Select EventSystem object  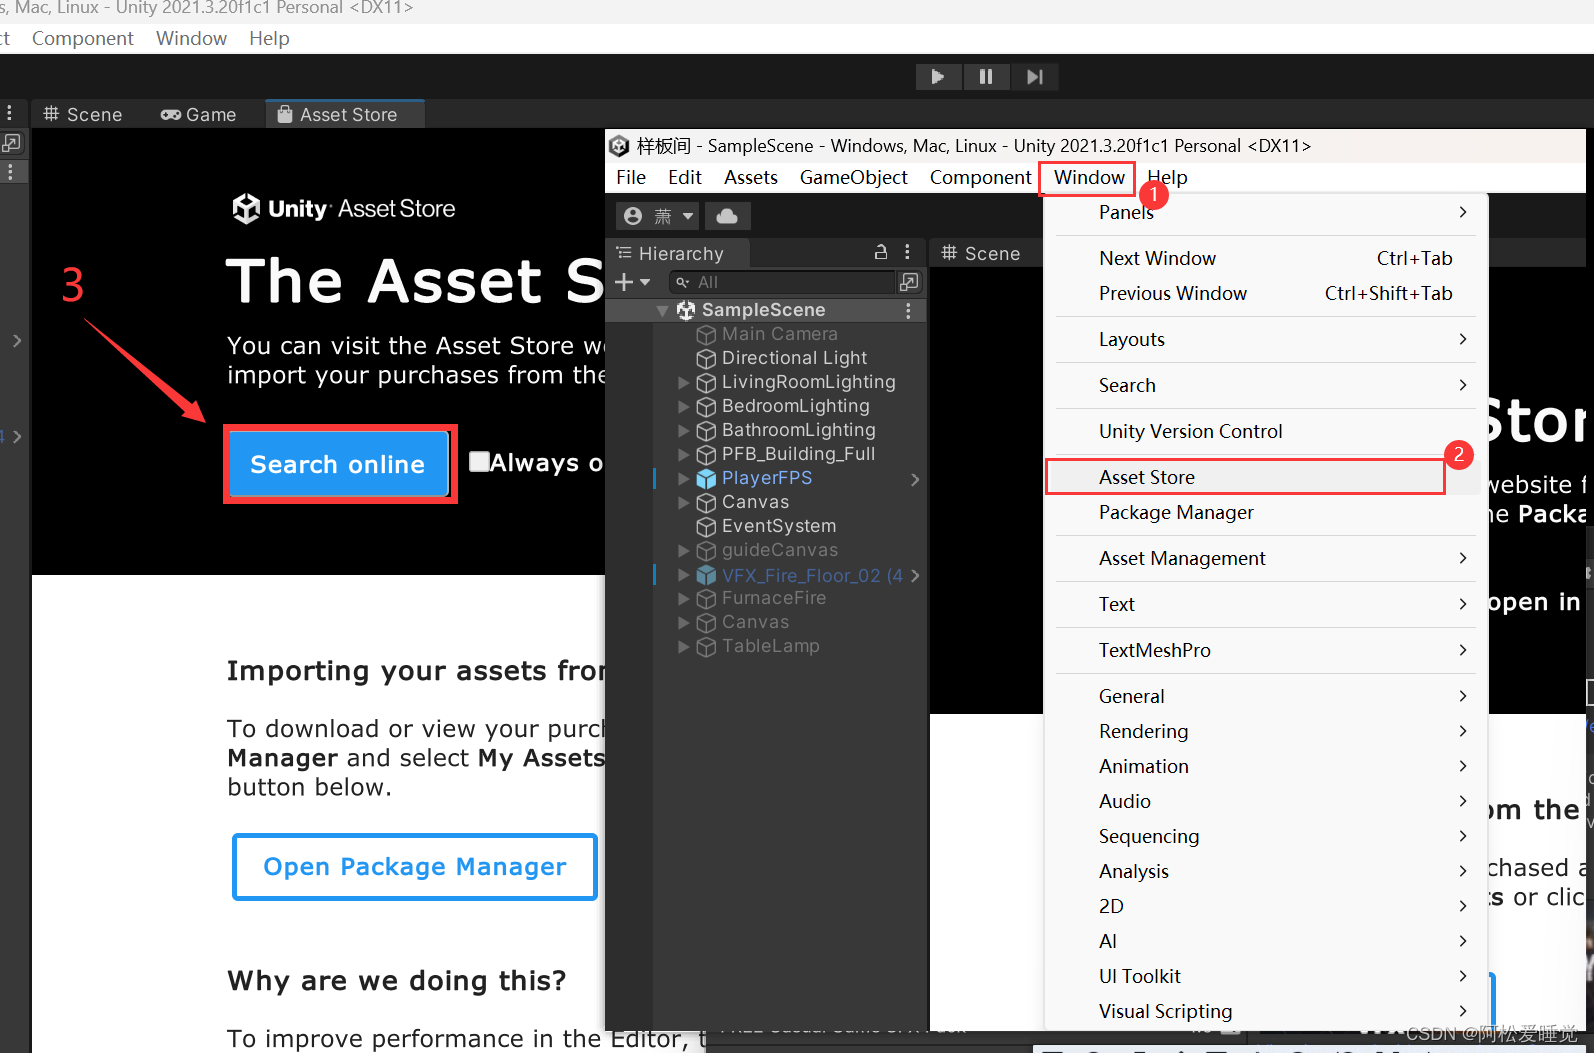click(x=779, y=526)
